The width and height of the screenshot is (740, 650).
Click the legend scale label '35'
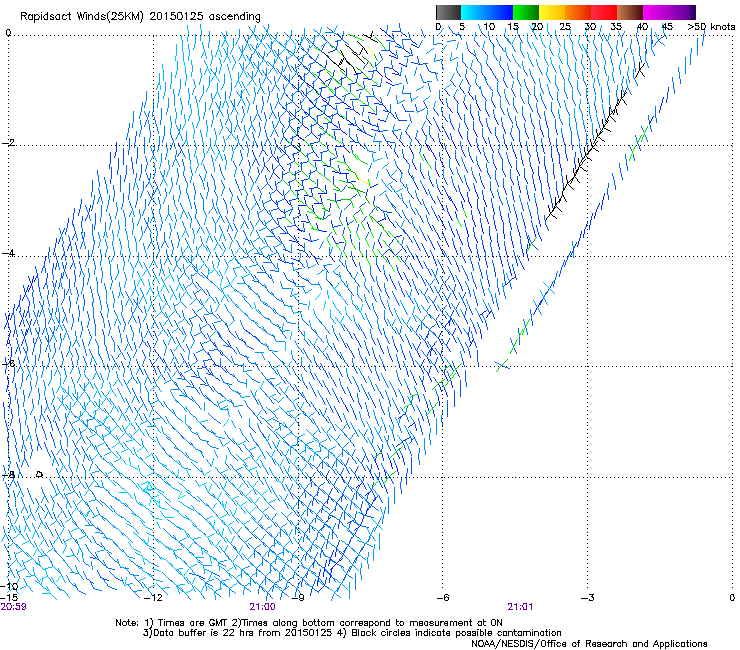coord(616,27)
